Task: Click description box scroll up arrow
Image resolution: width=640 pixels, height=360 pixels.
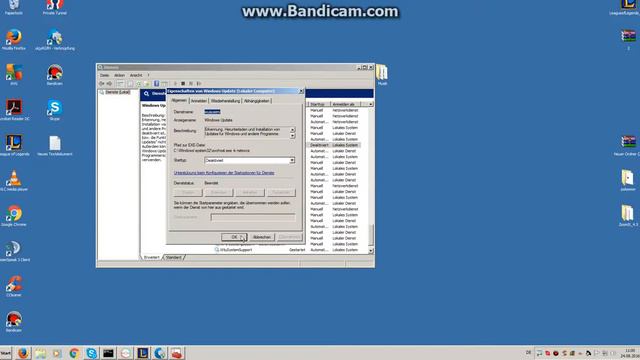Action: click(x=292, y=129)
